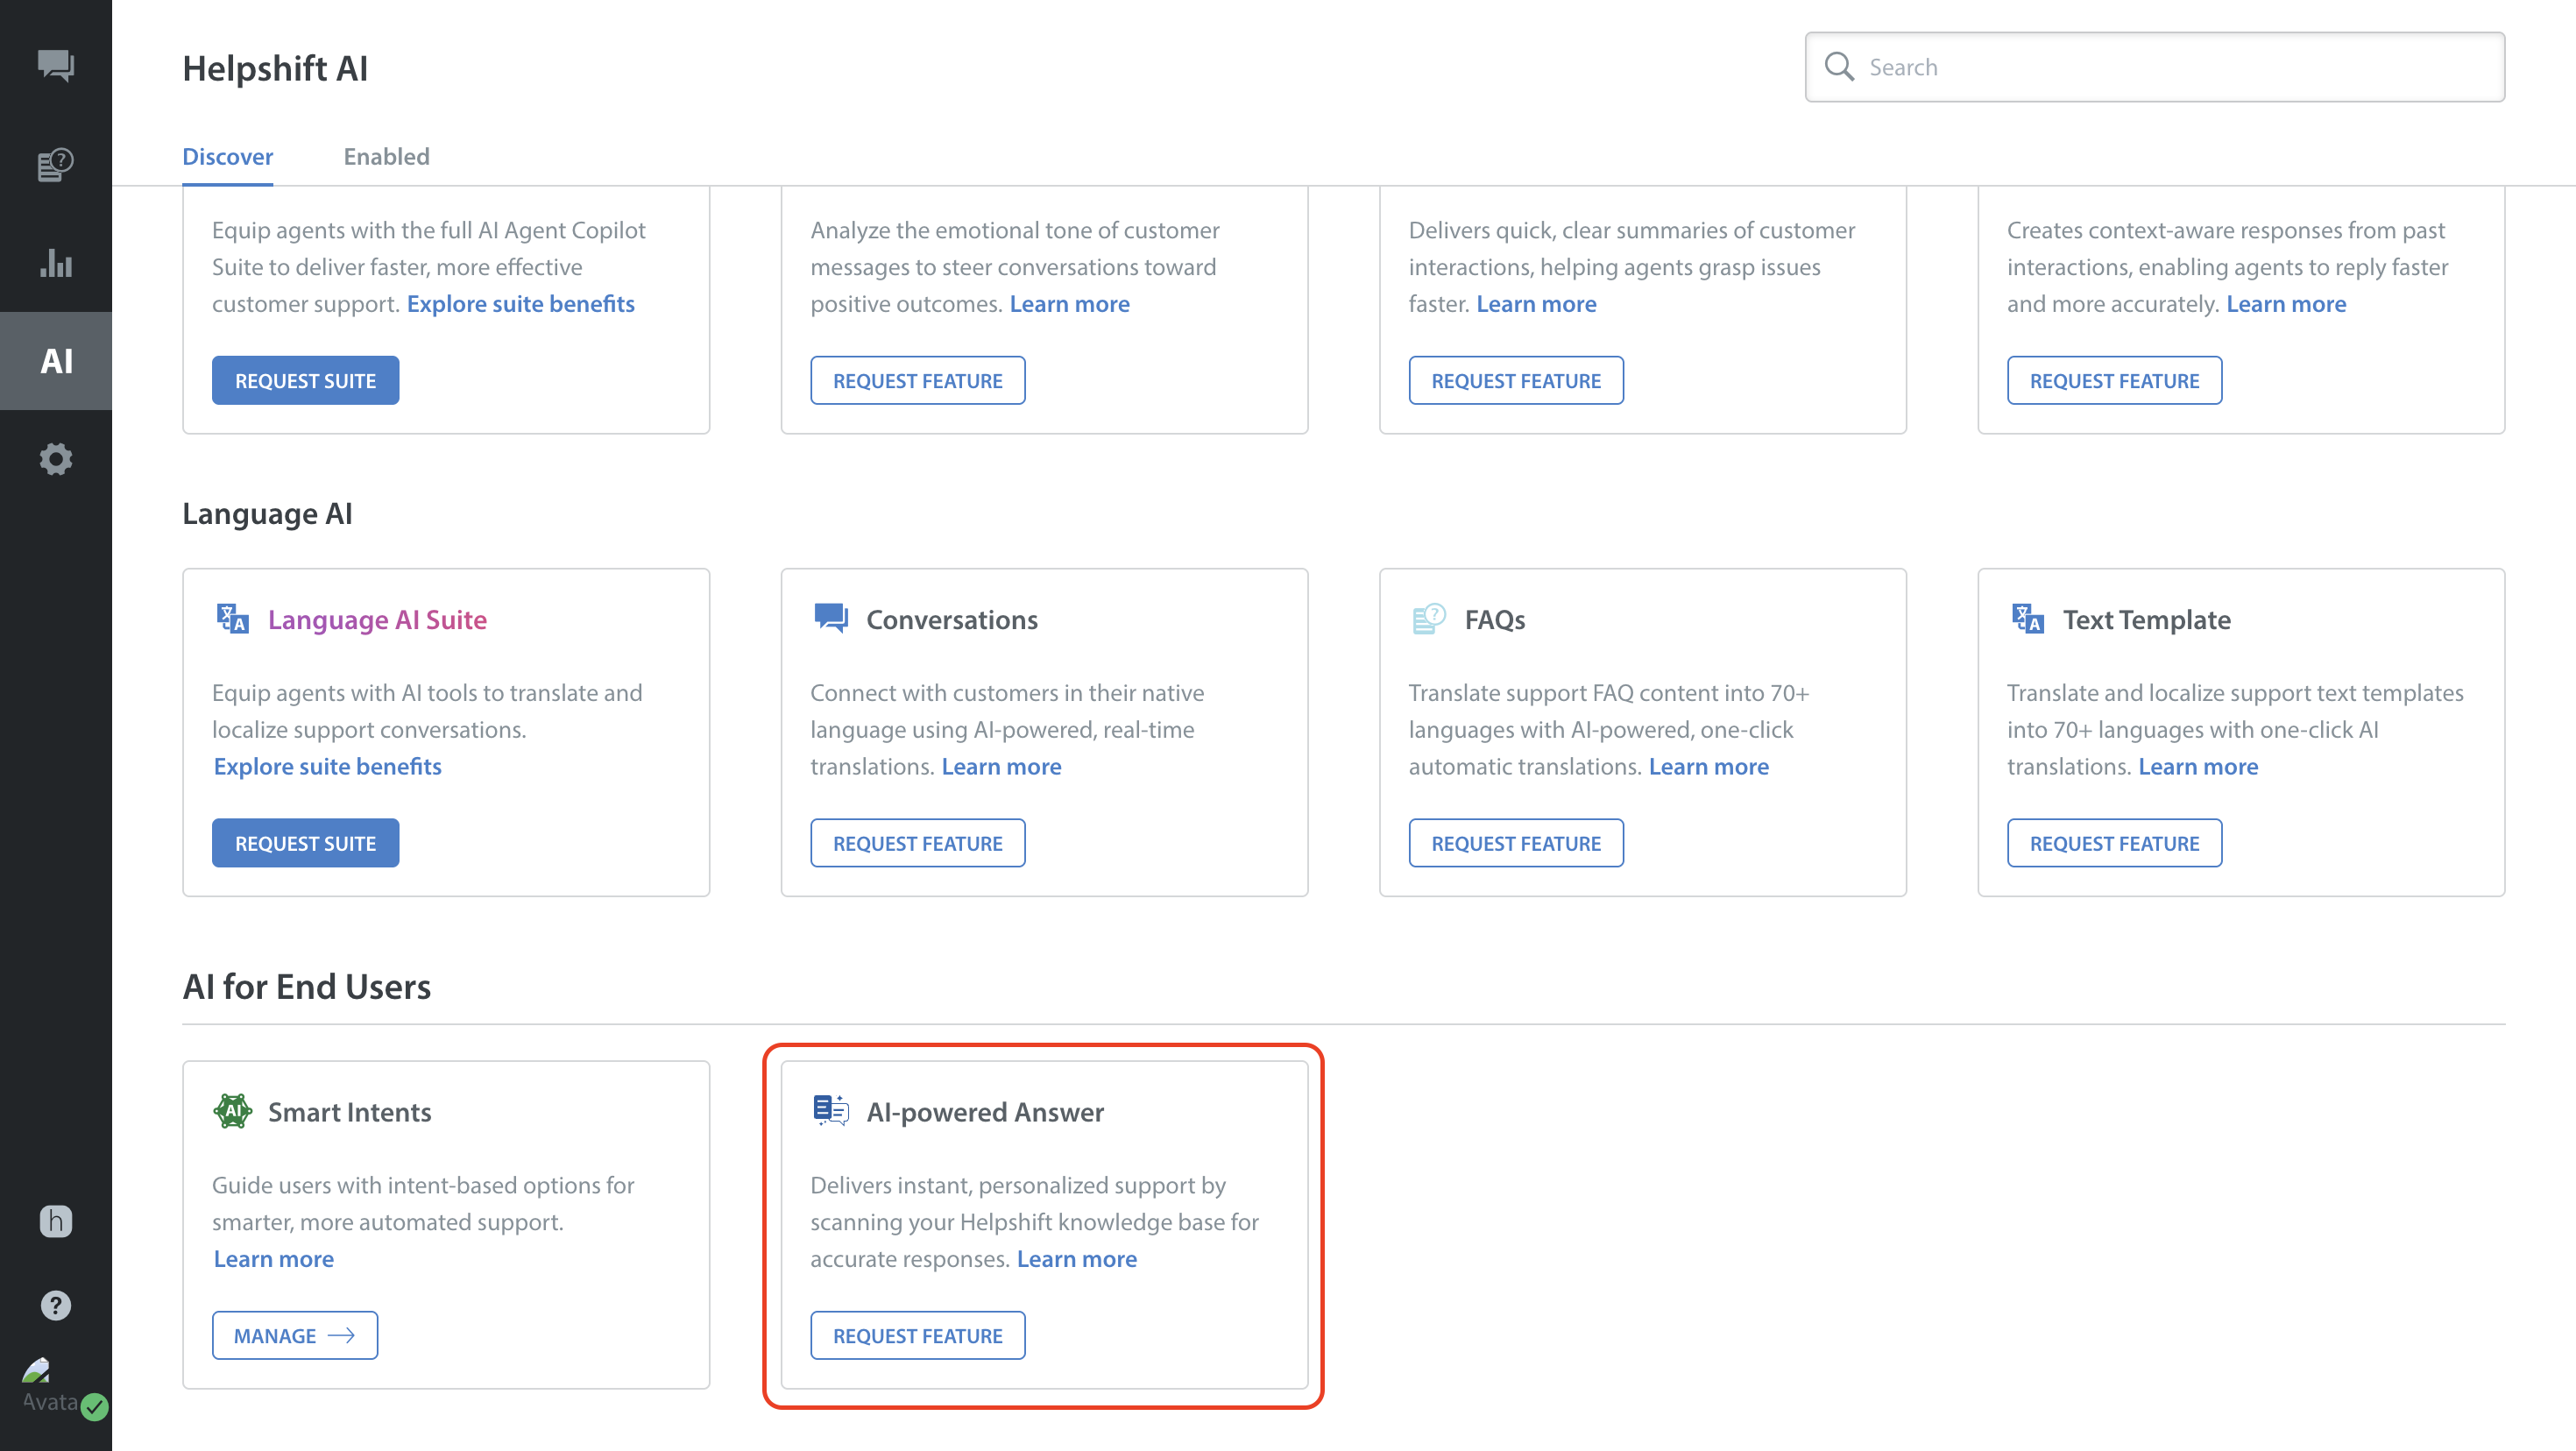Screen dimensions: 2576x1451
Task: Open the FAQ knowledge base sidebar icon
Action: point(56,164)
